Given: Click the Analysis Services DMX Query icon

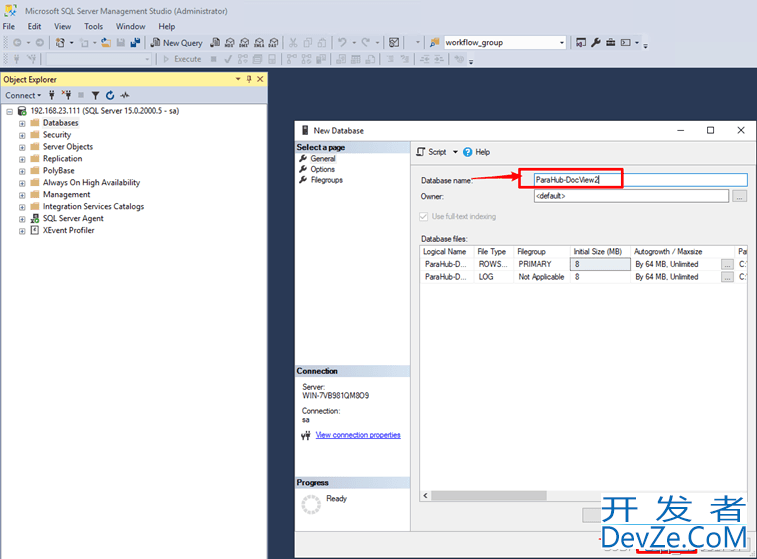Looking at the screenshot, I should (244, 43).
